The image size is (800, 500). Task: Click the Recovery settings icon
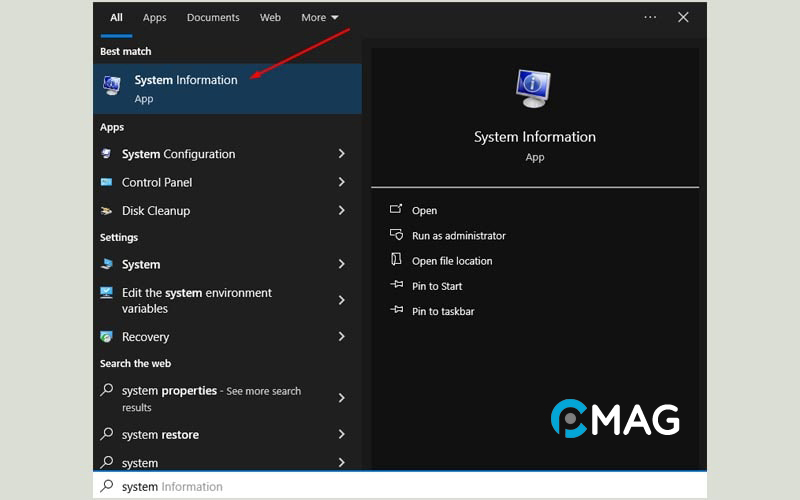pyautogui.click(x=107, y=337)
